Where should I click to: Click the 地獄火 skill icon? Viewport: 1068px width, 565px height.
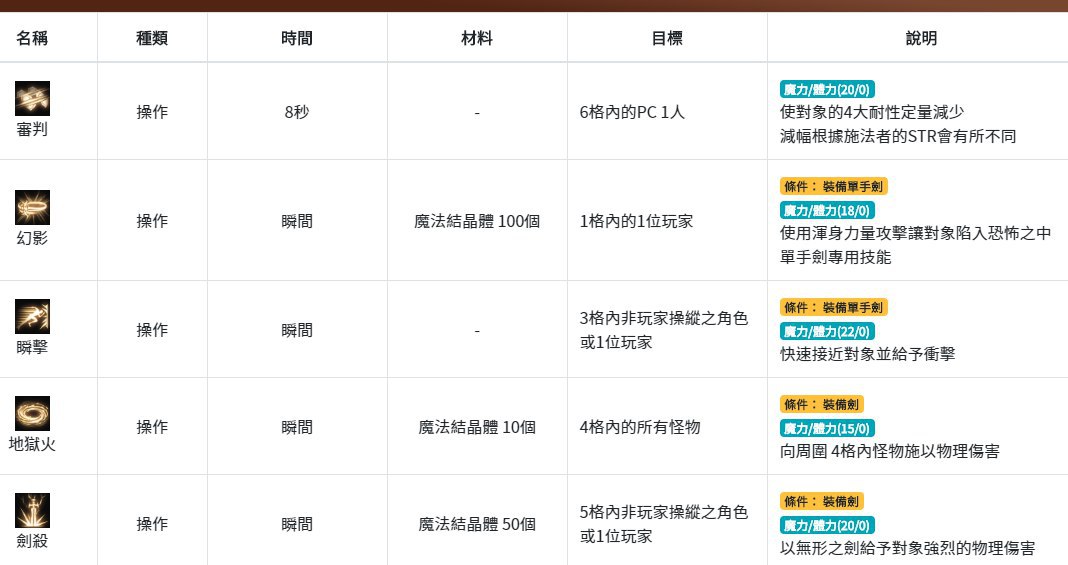32,413
